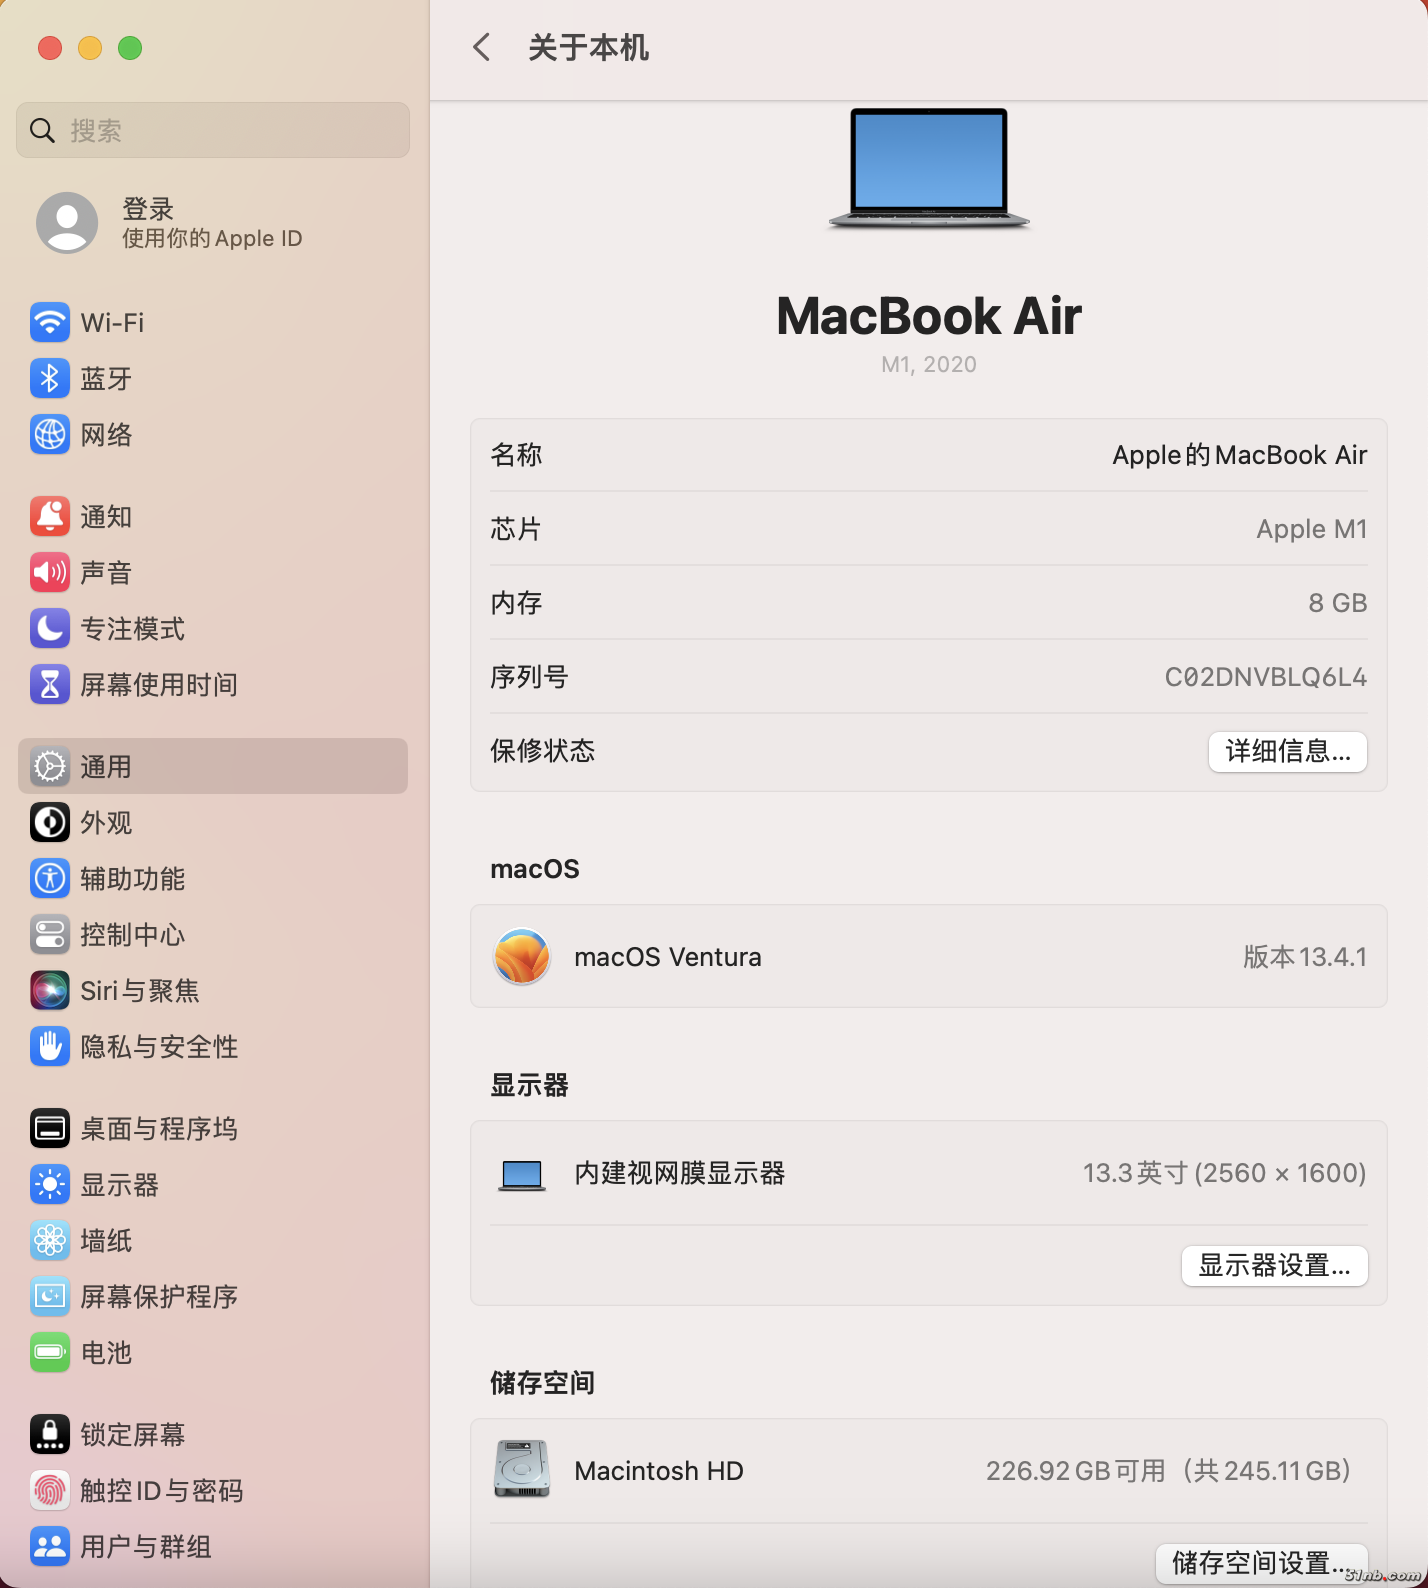Click the Displays (显示器) sun icon in sidebar
Image resolution: width=1428 pixels, height=1588 pixels.
click(x=50, y=1184)
